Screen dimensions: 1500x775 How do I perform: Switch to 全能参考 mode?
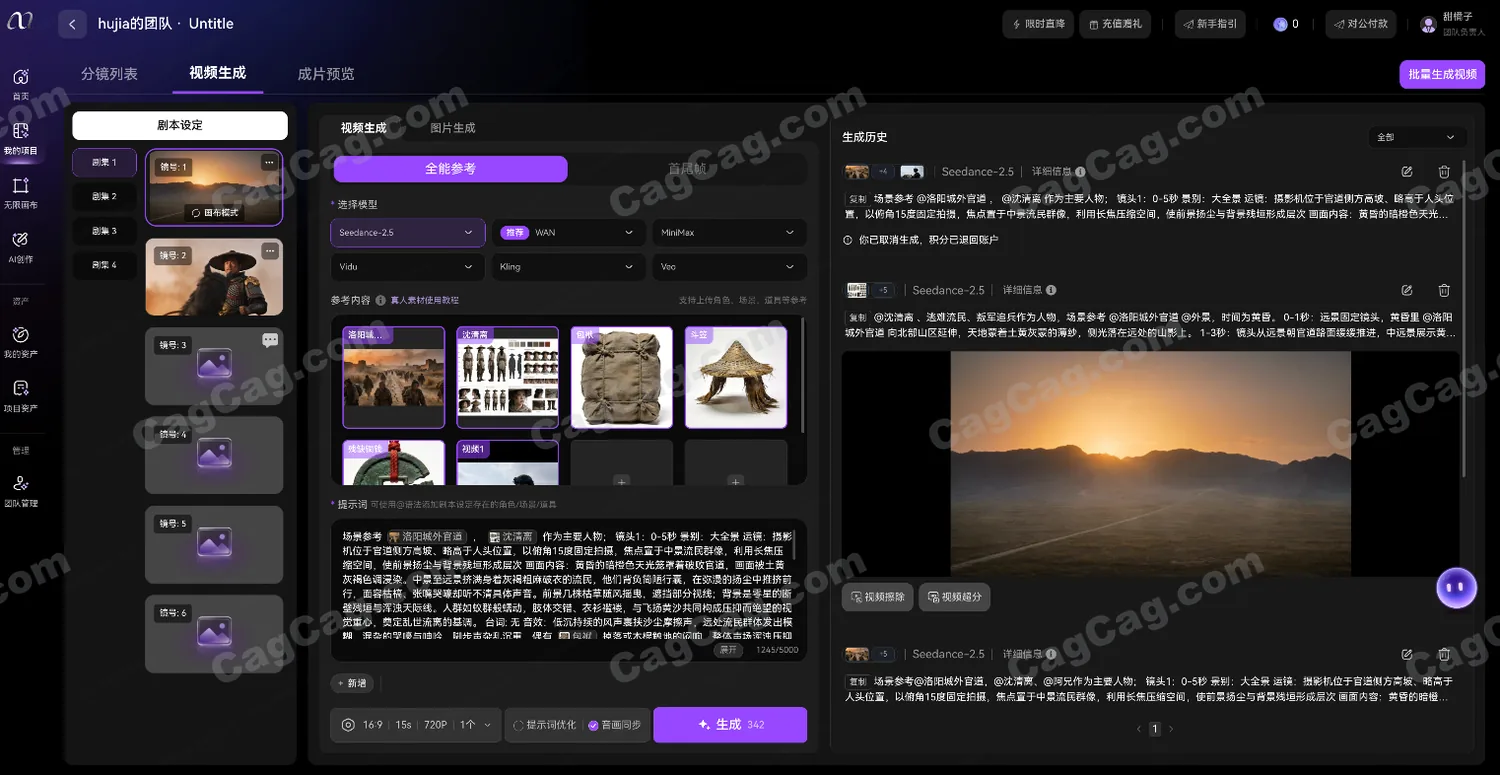coord(451,169)
